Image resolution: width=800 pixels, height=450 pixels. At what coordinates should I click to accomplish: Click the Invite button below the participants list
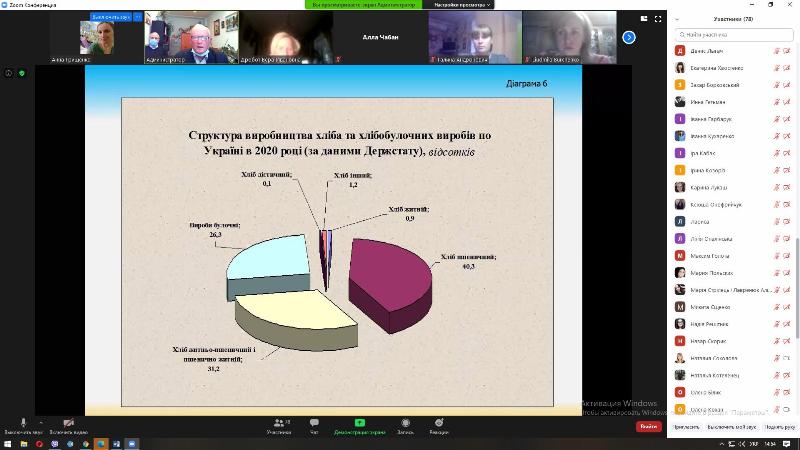click(x=686, y=427)
